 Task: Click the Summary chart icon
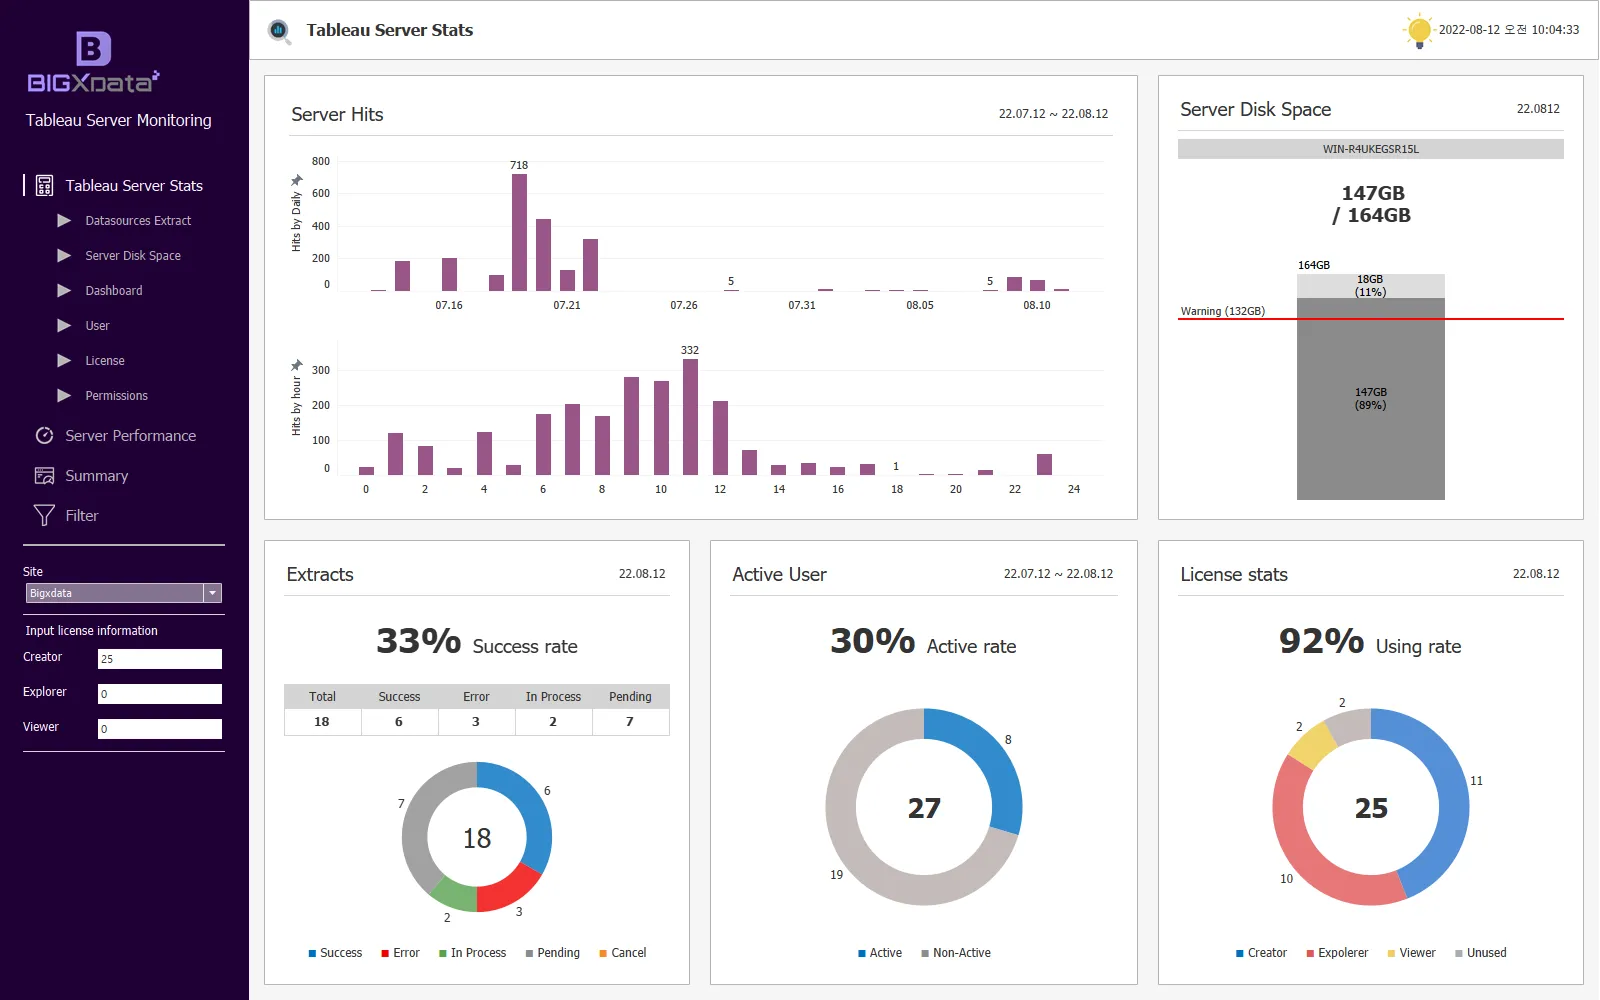(44, 475)
